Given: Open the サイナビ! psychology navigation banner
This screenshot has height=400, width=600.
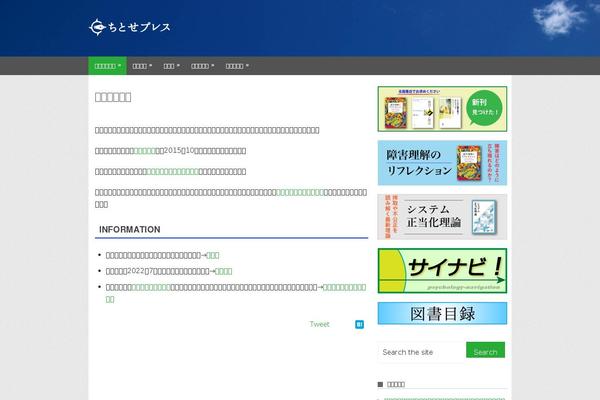Looking at the screenshot, I should (442, 271).
